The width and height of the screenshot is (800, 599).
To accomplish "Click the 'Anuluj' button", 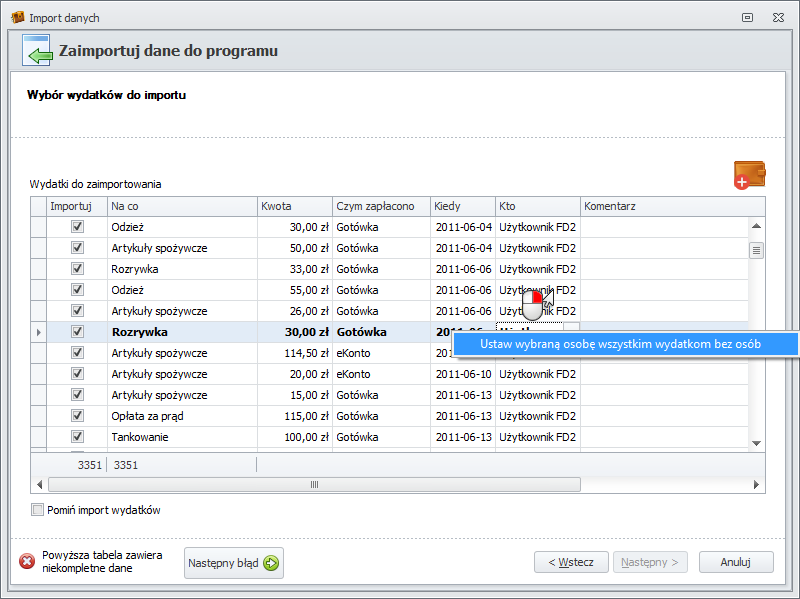I will 735,562.
